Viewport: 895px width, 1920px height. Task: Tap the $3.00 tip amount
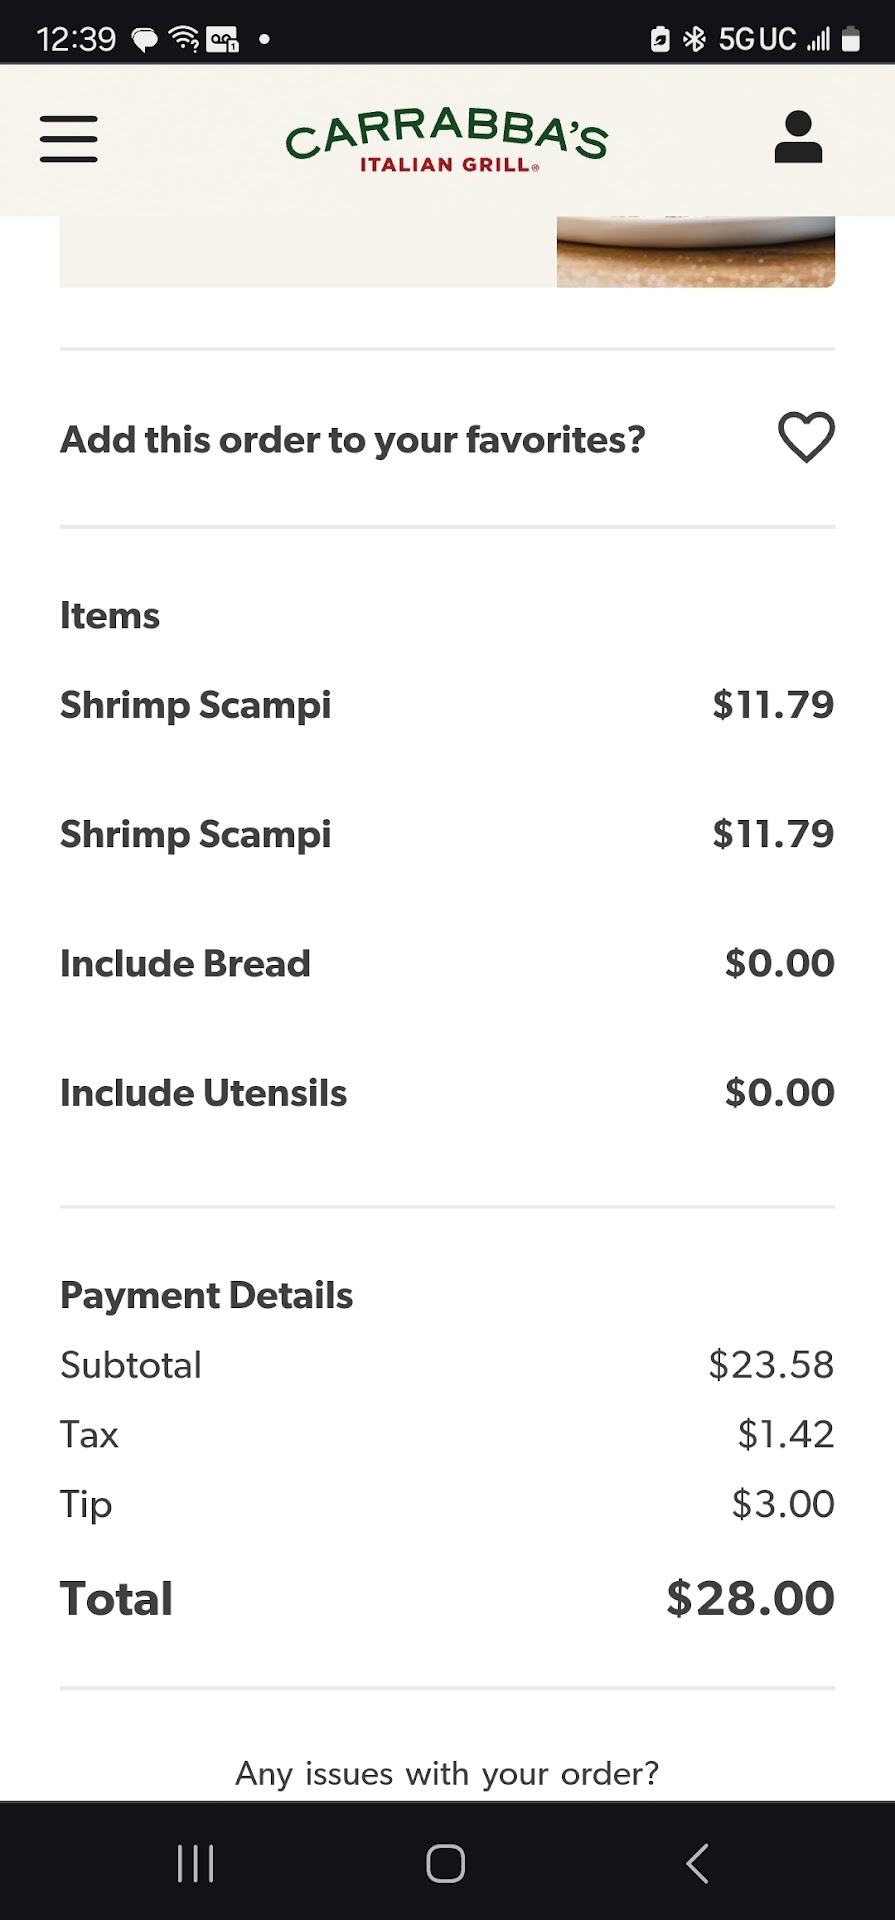coord(783,1504)
